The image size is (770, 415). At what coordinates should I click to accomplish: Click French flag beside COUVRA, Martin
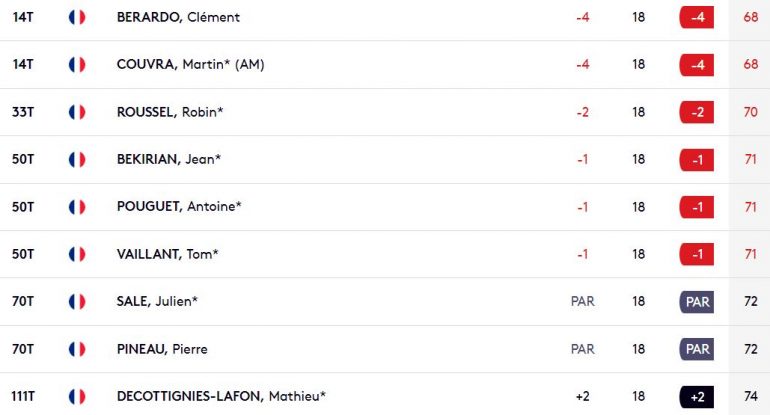tap(77, 64)
